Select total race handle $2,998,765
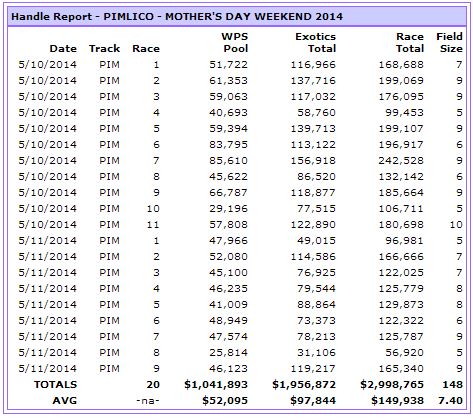This screenshot has width=473, height=418. [x=392, y=385]
